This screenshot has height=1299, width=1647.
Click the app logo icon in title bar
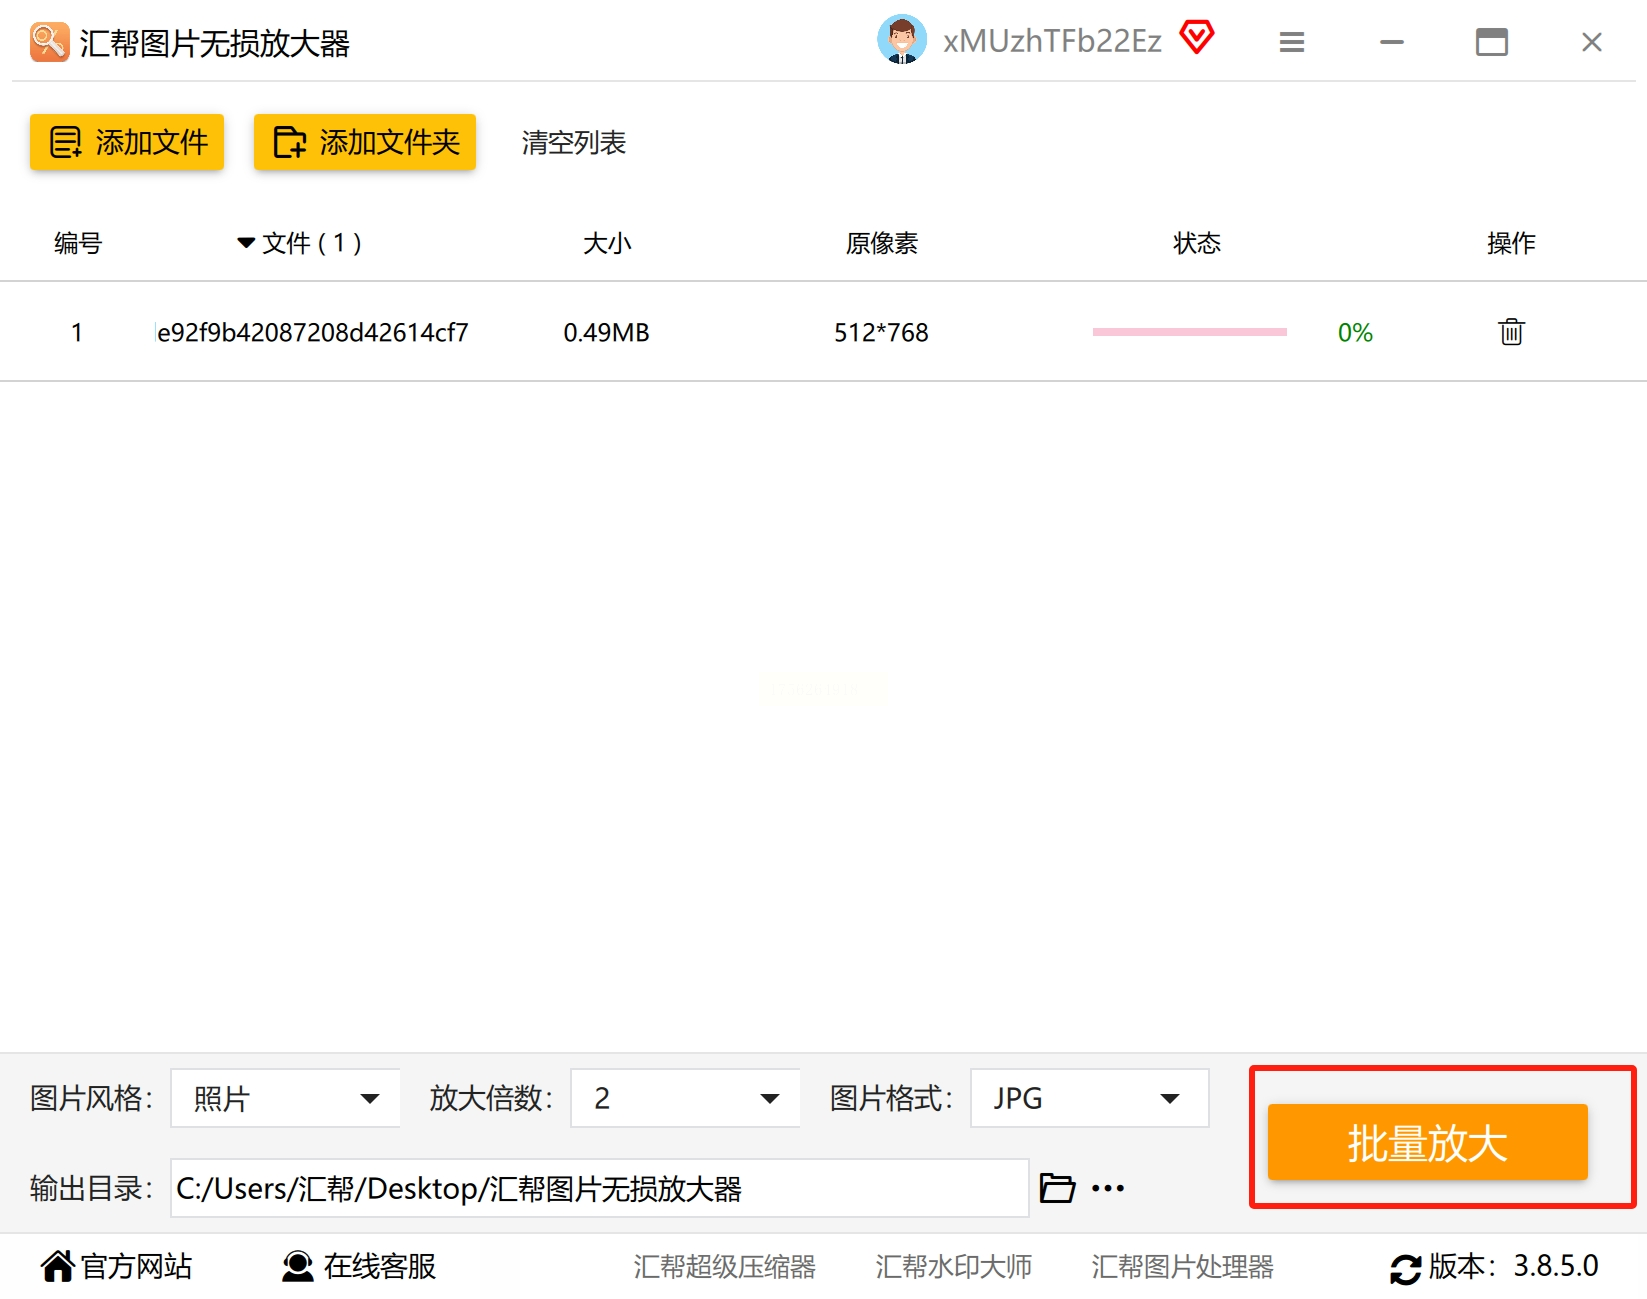[49, 42]
